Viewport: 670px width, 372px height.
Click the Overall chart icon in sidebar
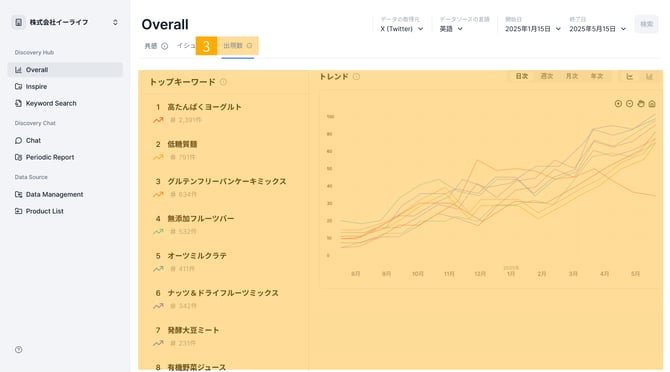tap(18, 70)
